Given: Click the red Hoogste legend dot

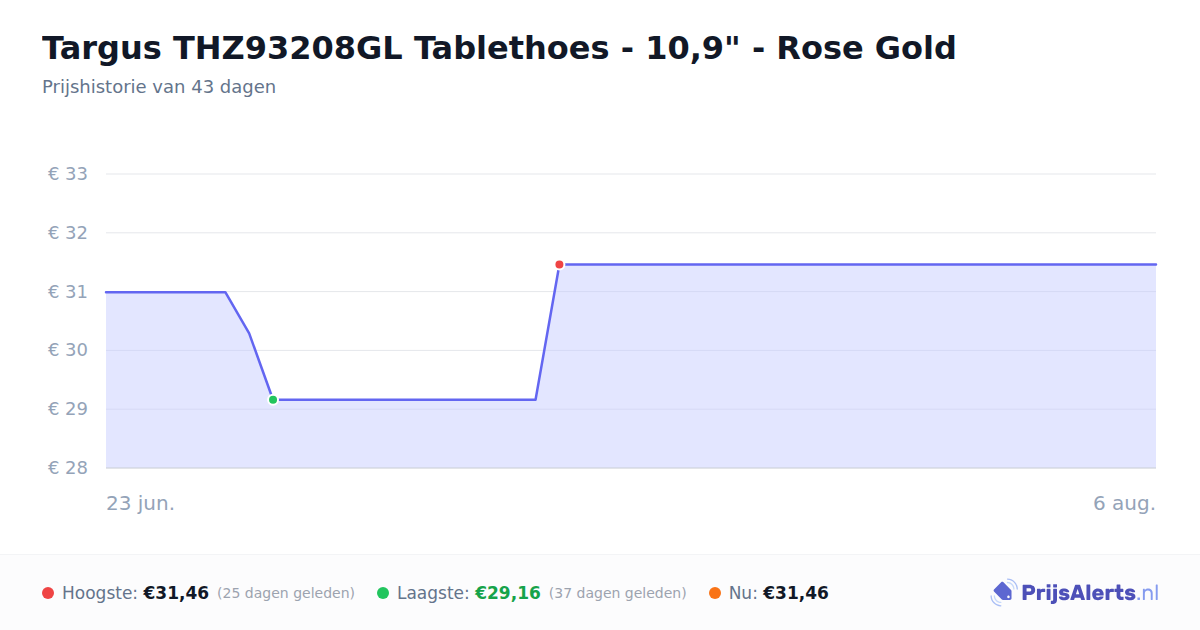Looking at the screenshot, I should pos(48,593).
